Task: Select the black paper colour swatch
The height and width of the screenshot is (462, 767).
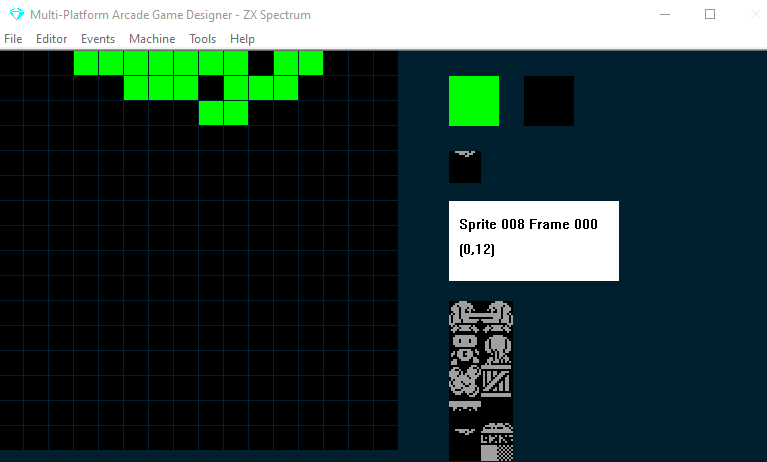Action: pyautogui.click(x=549, y=101)
